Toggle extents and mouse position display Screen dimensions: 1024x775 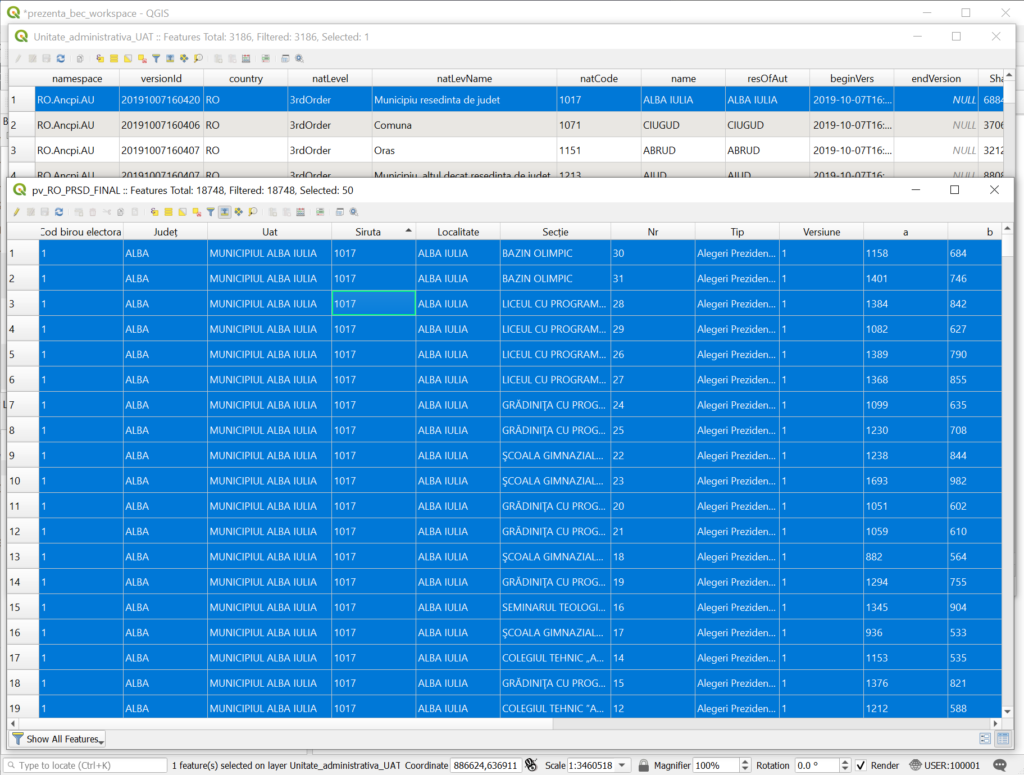coord(532,765)
